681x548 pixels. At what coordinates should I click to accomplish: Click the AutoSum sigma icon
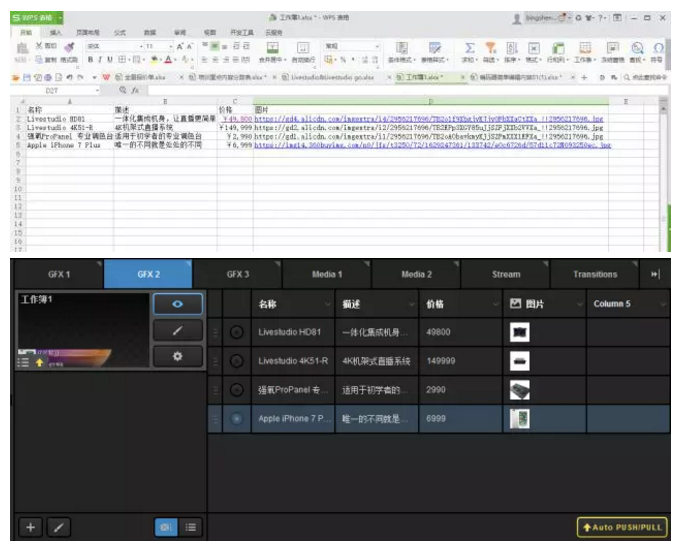[469, 48]
